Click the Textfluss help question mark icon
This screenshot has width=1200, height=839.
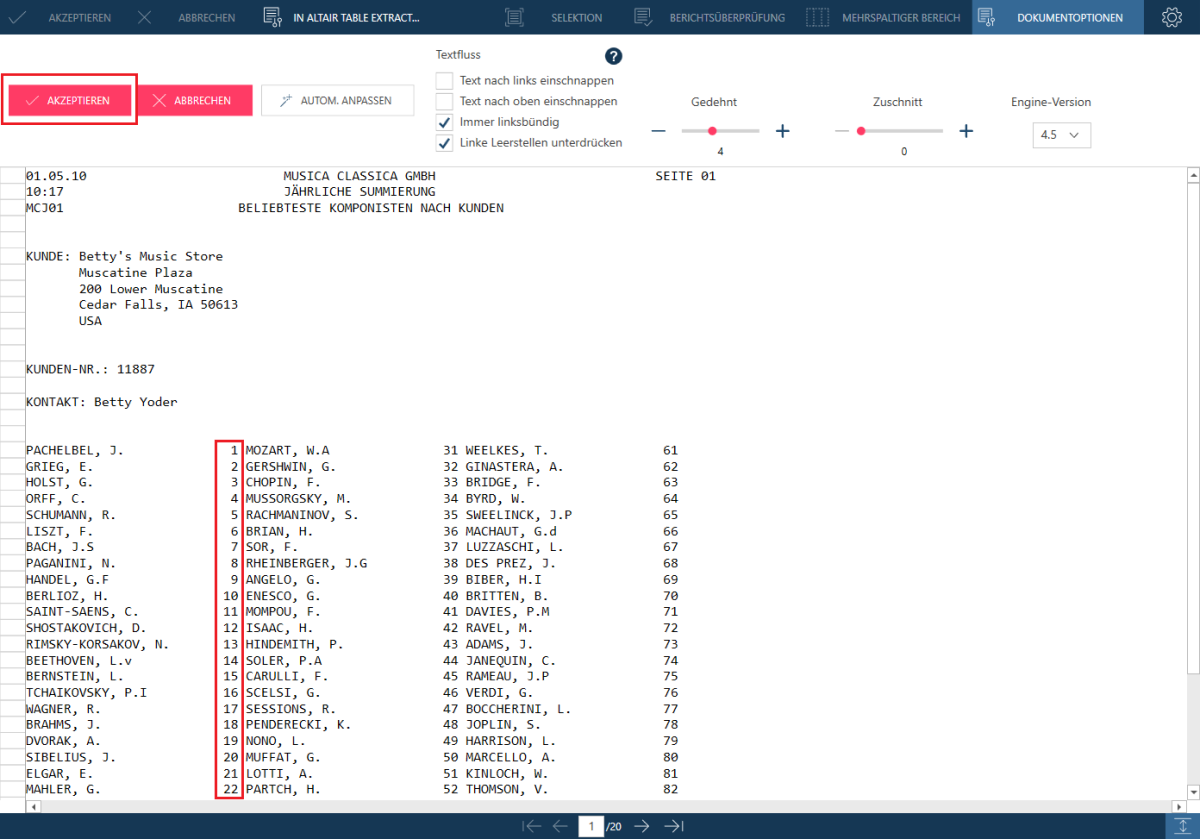(614, 56)
